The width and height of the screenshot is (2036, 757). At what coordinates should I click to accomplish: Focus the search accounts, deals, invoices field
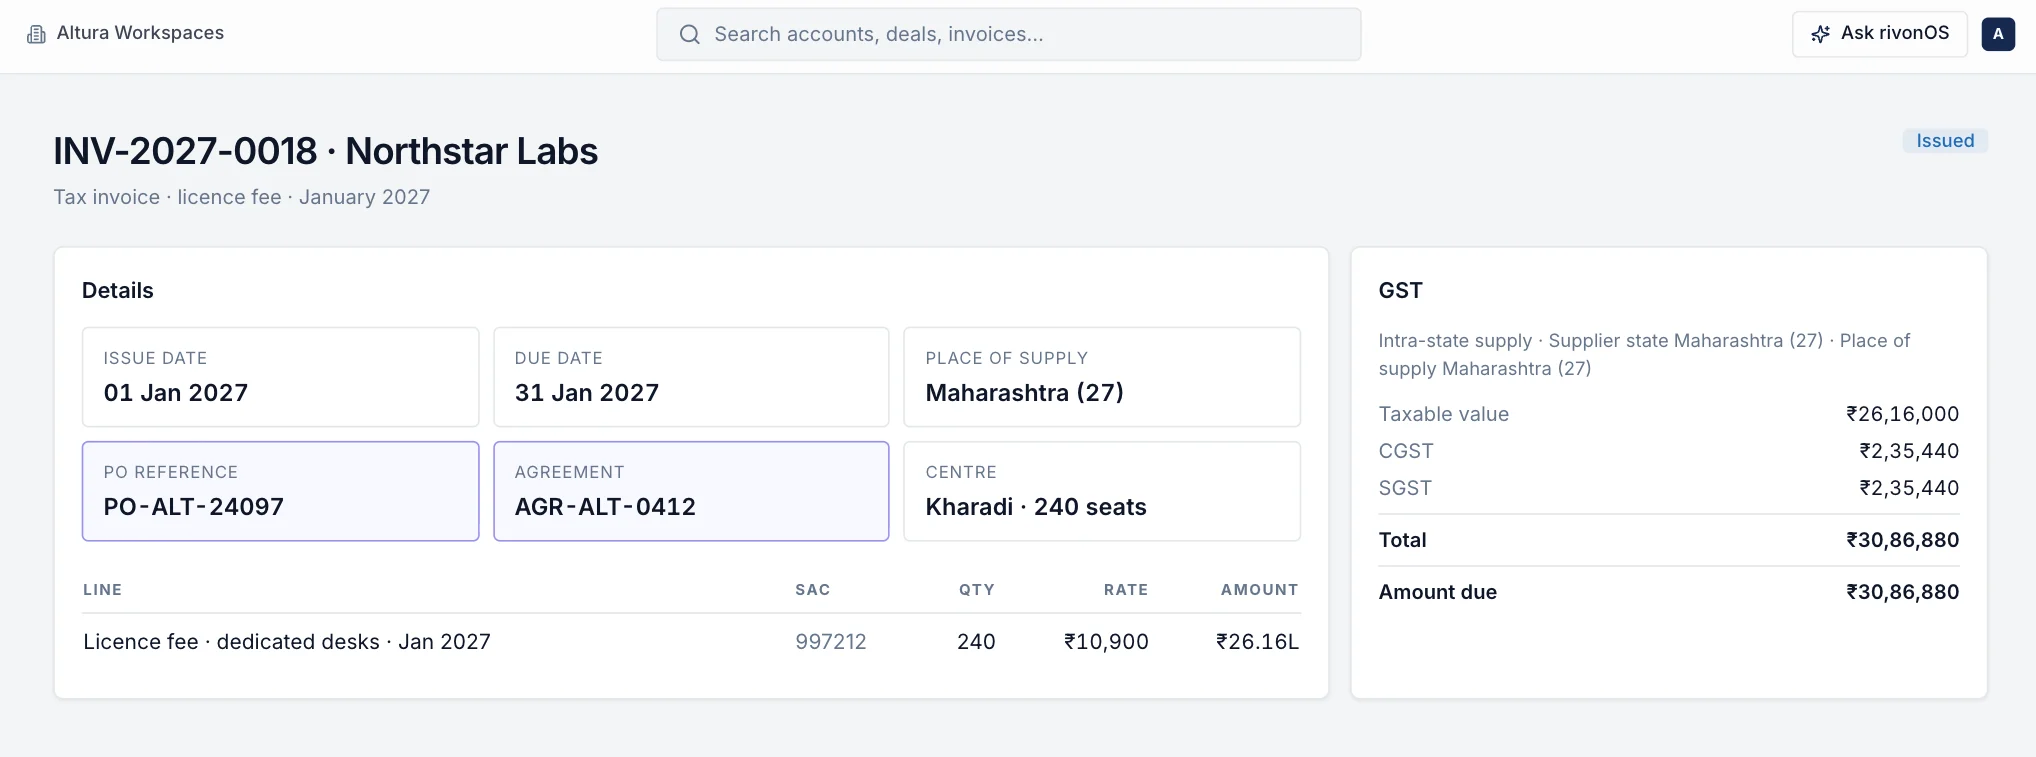coord(1008,34)
